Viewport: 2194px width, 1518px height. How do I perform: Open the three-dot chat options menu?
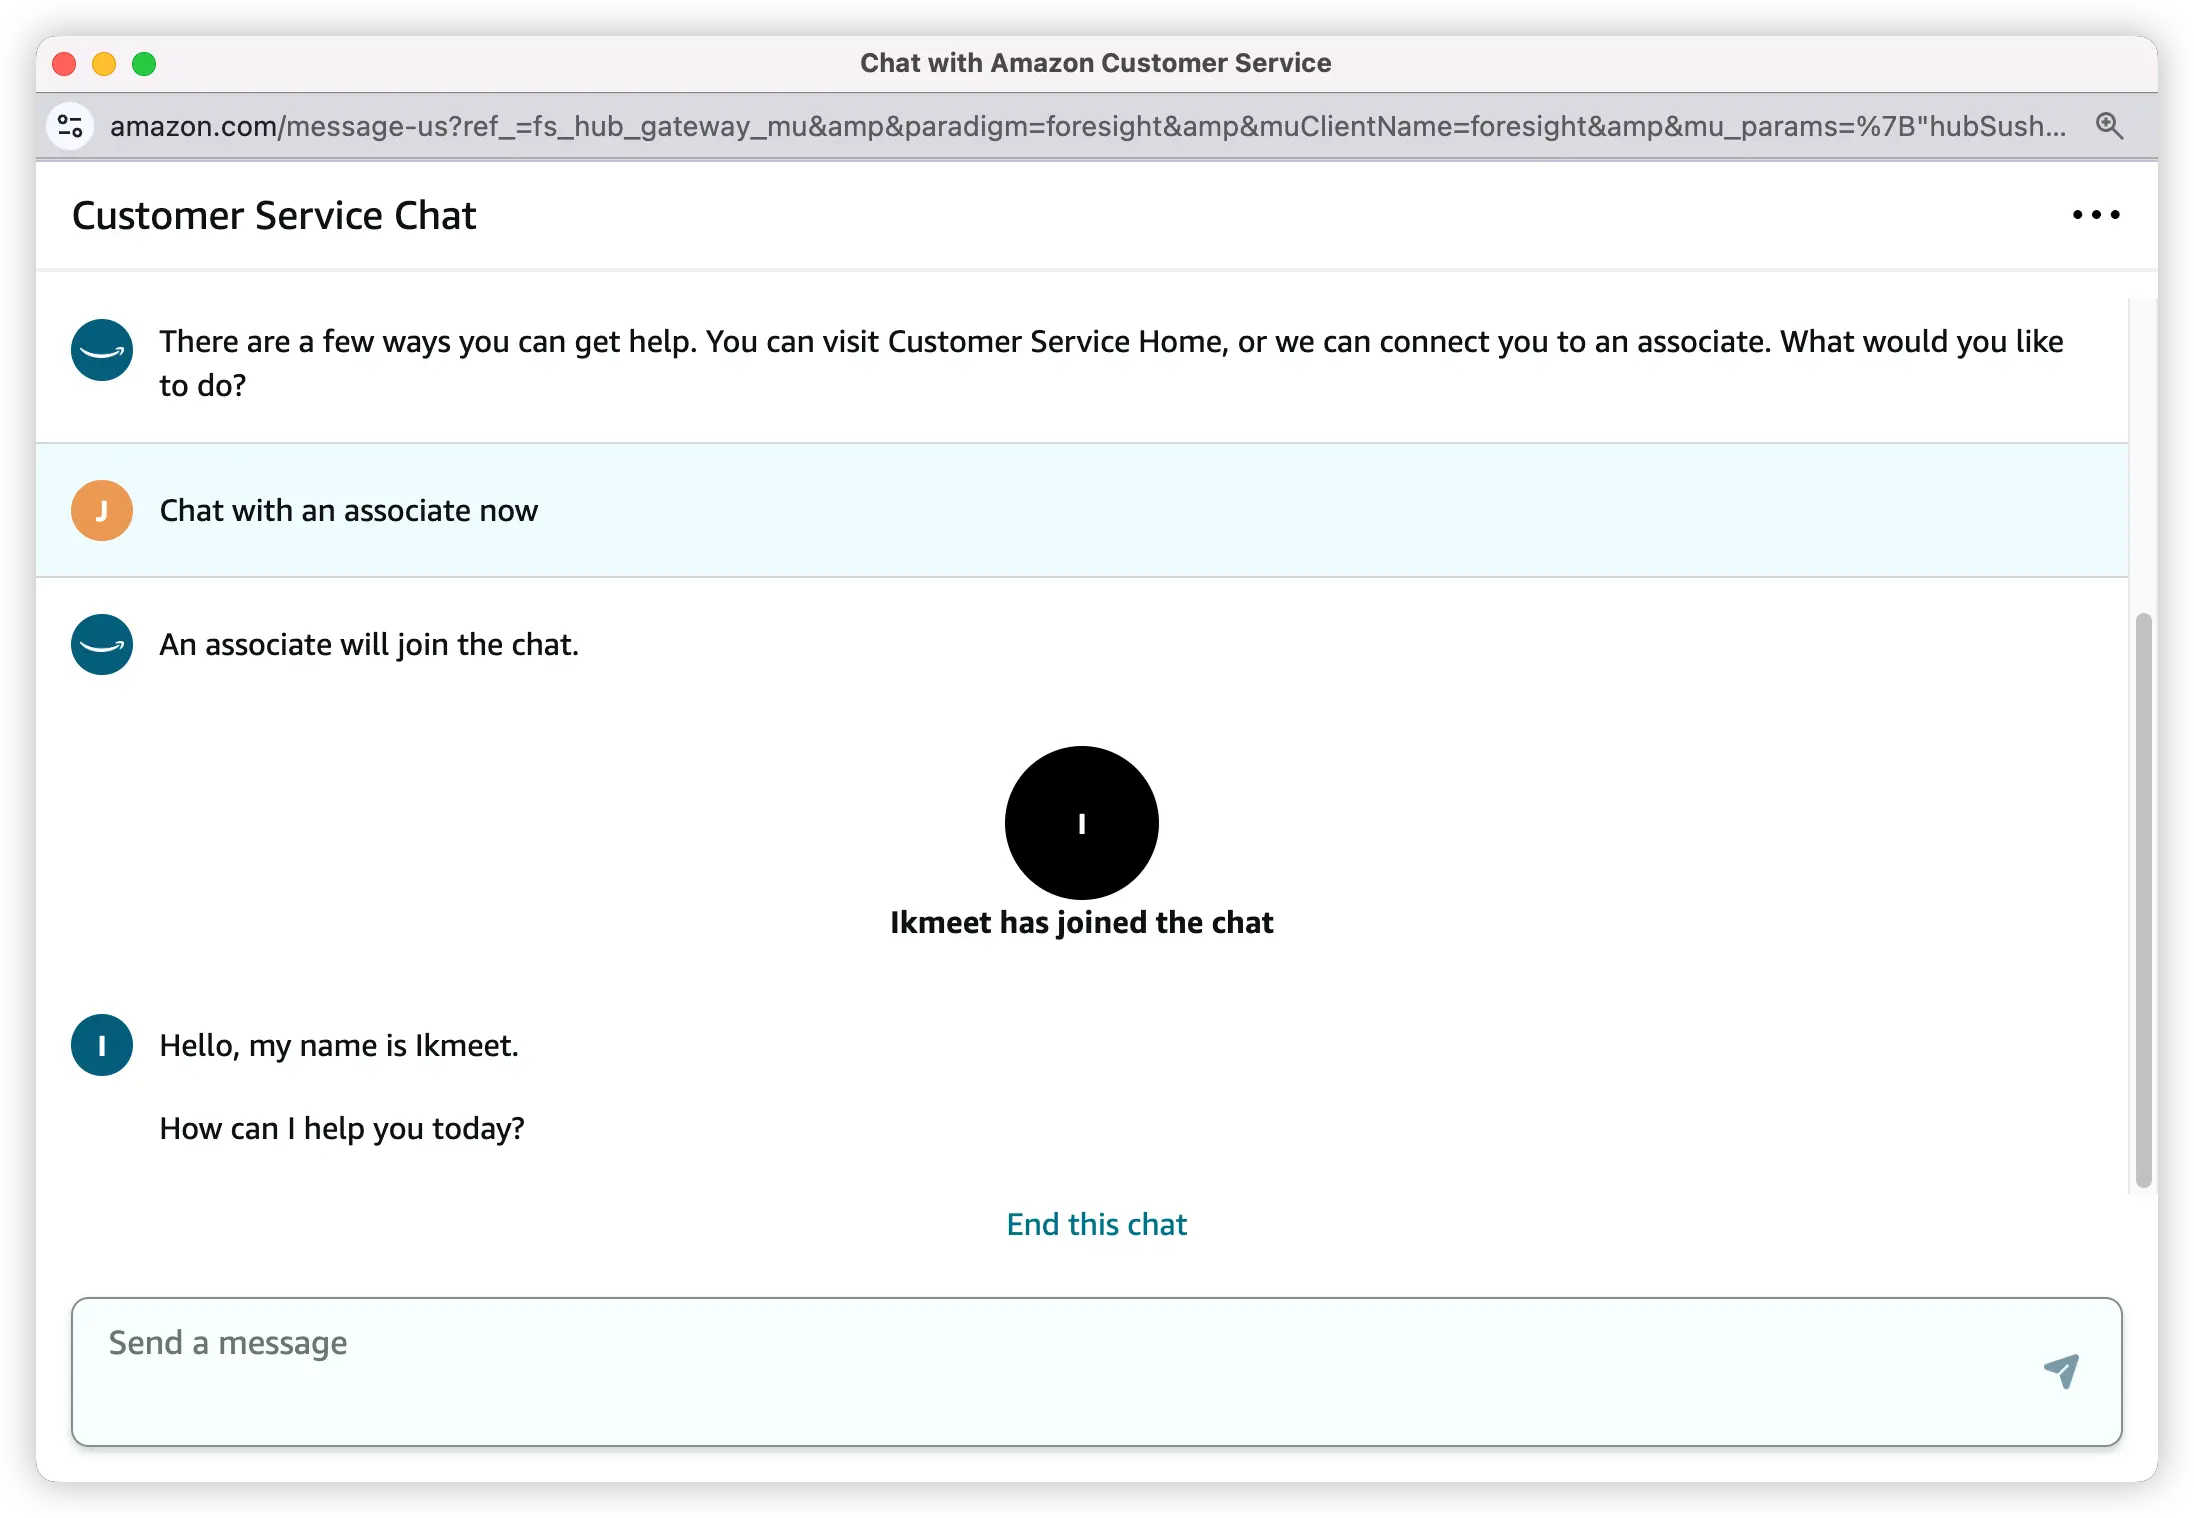click(x=2096, y=215)
